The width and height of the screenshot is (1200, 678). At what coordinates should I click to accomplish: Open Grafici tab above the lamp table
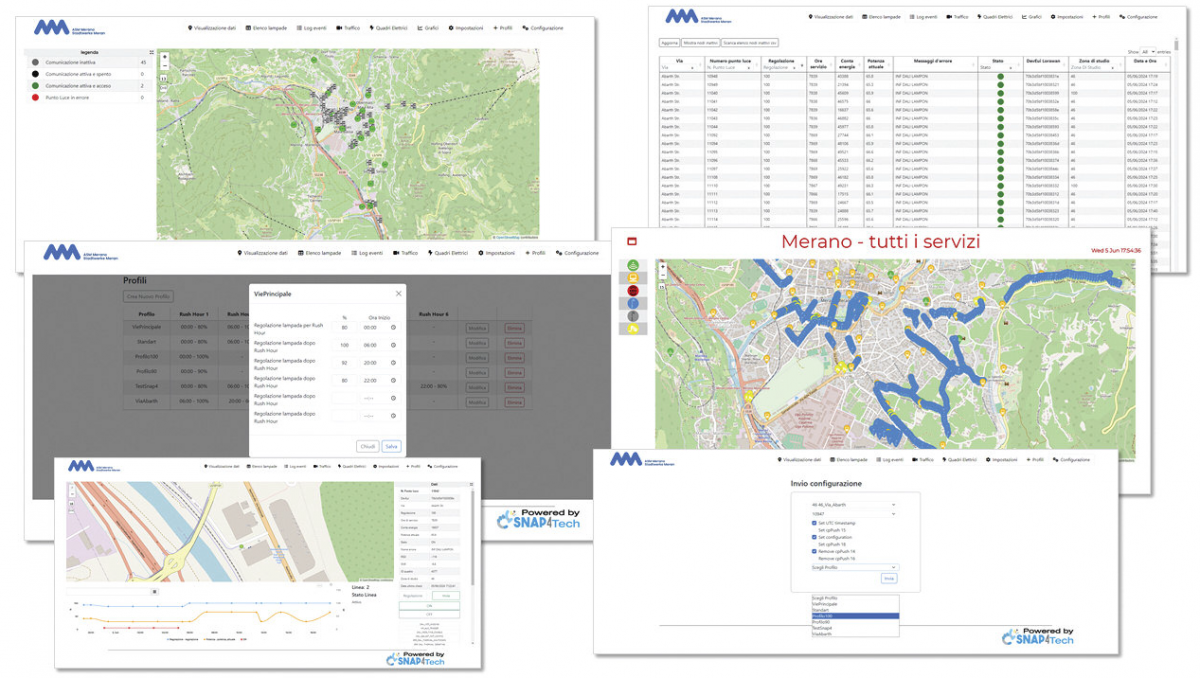[1032, 17]
